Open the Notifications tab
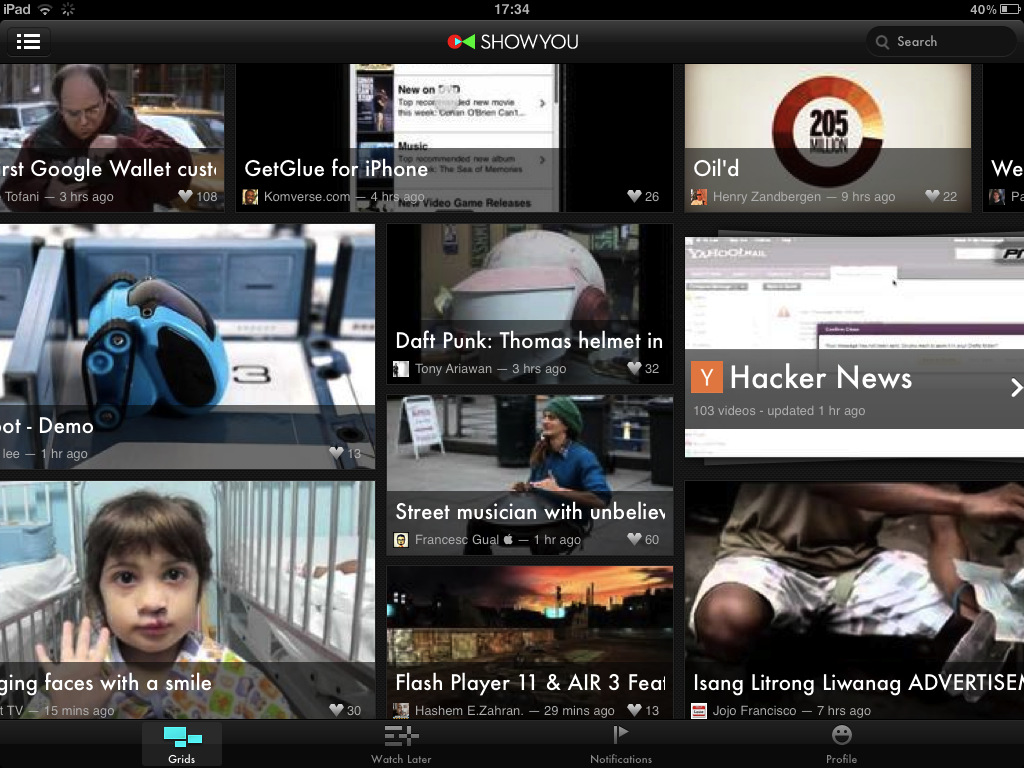1024x768 pixels. [621, 744]
